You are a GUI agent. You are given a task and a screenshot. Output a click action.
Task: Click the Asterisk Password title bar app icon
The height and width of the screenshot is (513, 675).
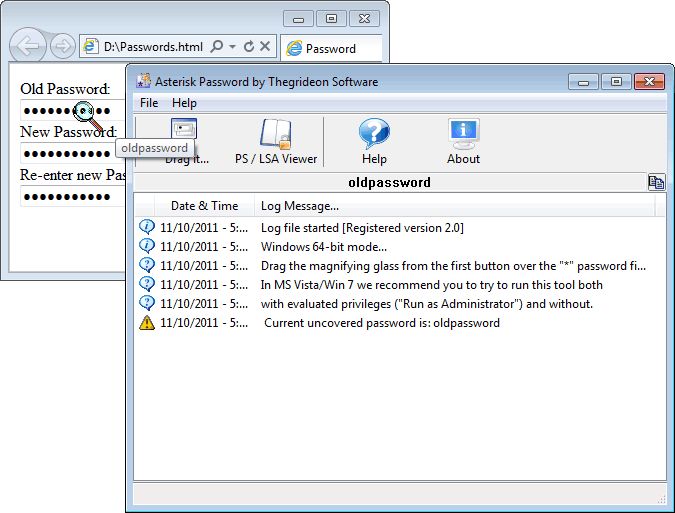point(143,81)
